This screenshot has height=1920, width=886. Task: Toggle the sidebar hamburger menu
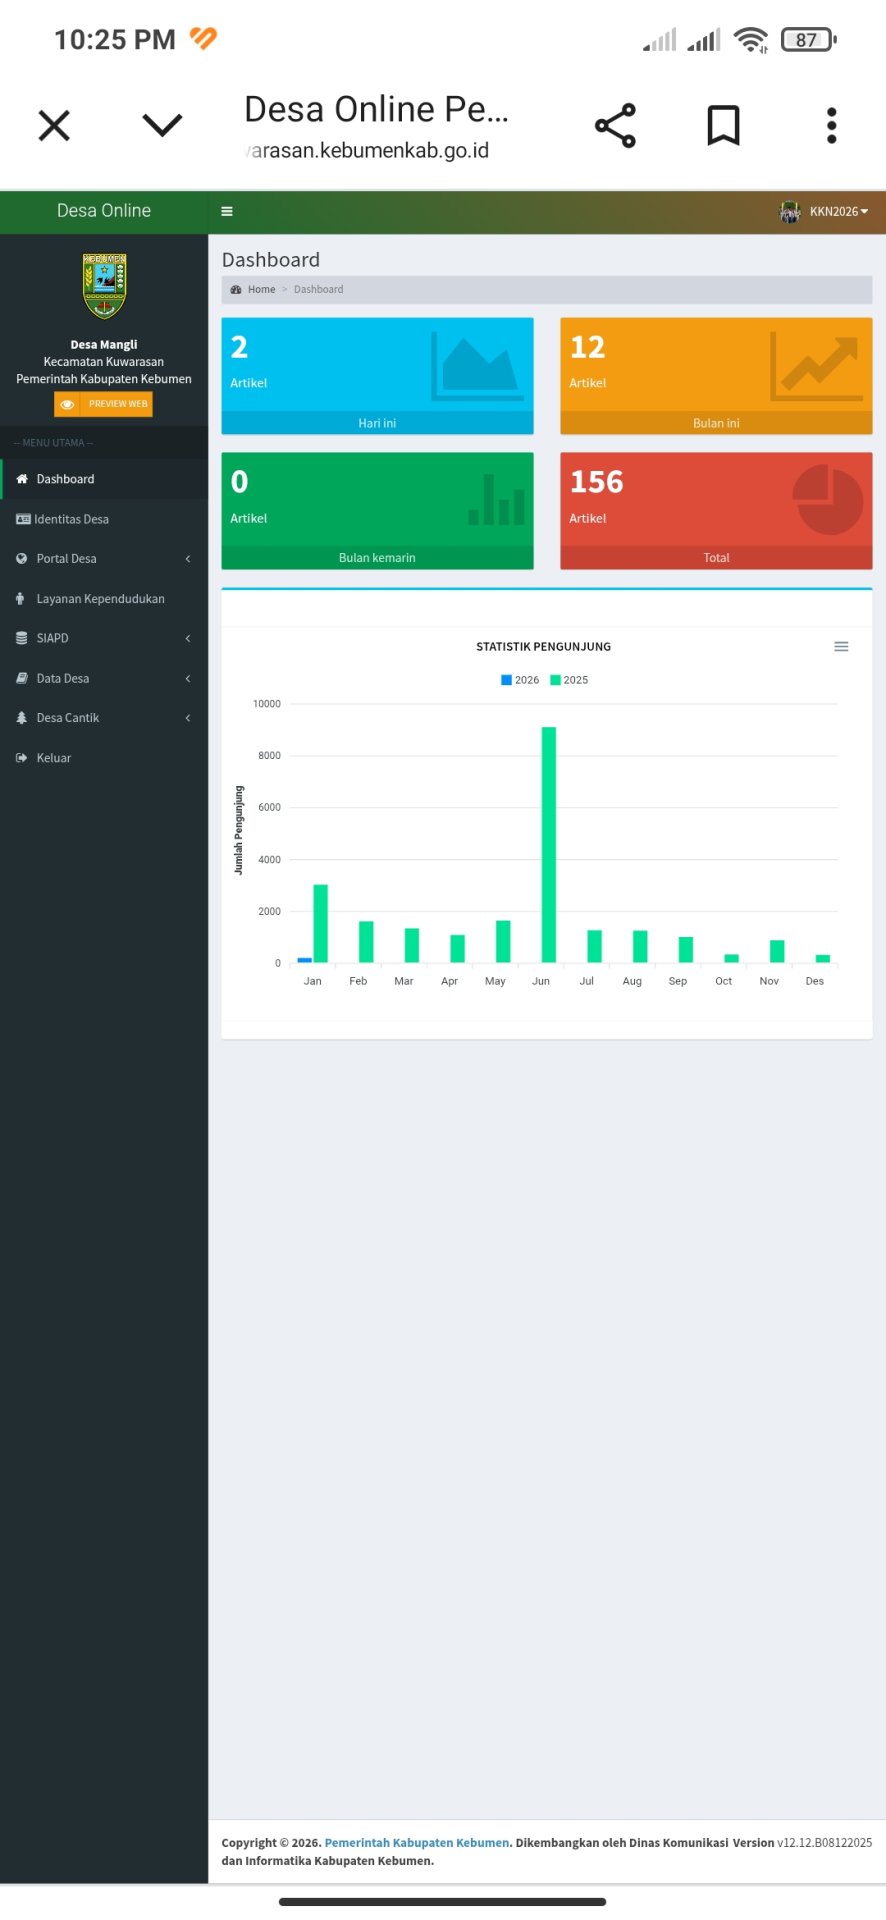coord(227,211)
